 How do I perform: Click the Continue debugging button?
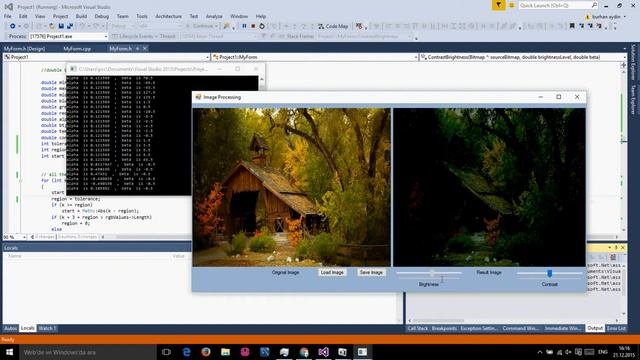(200, 26)
